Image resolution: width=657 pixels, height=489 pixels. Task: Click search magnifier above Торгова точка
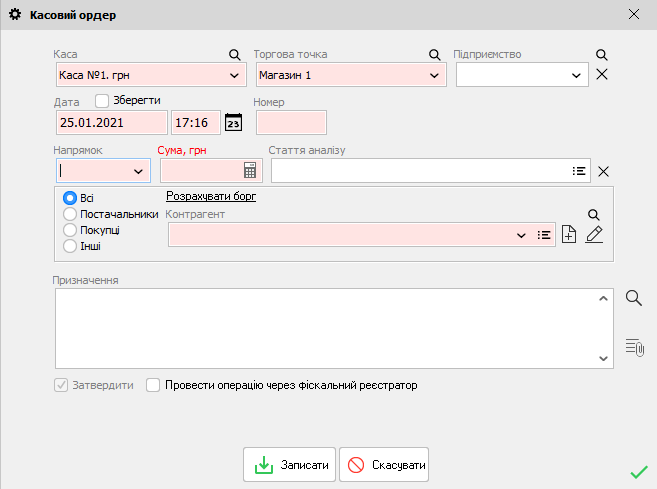[435, 55]
